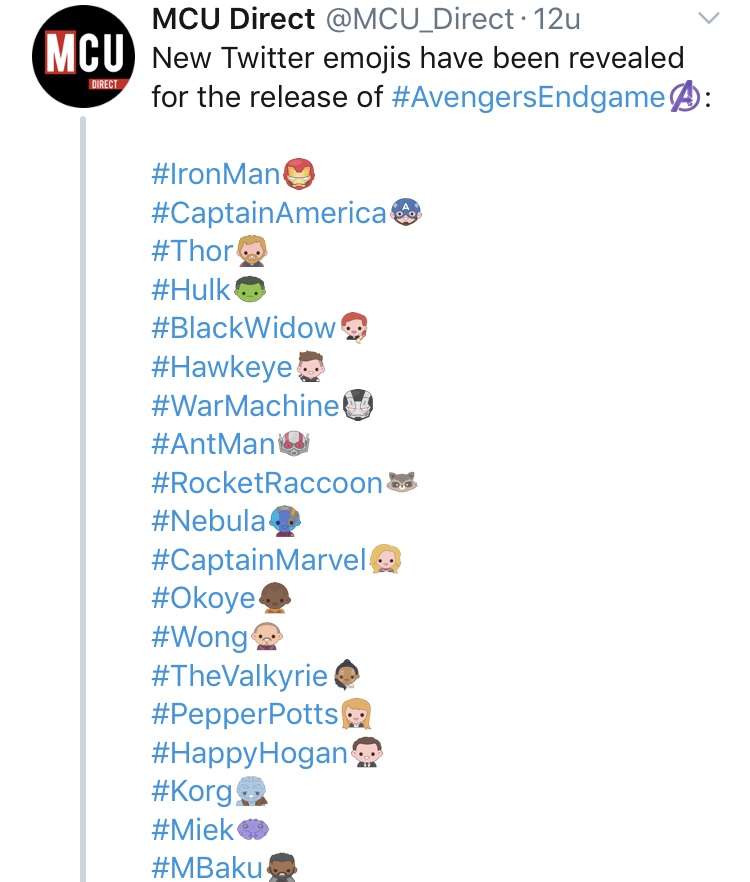
Task: Open the MCU Direct display name
Action: tap(233, 19)
